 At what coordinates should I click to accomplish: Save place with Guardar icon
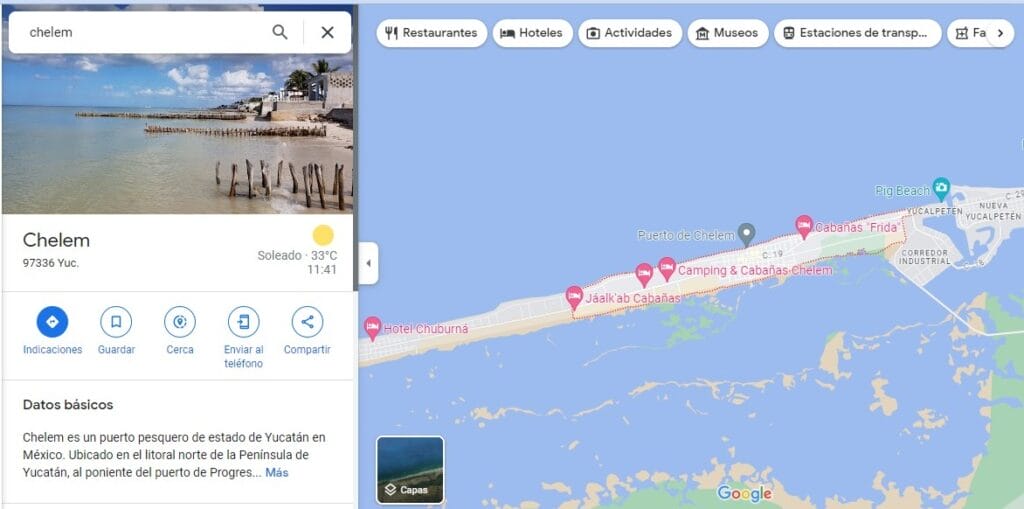(116, 321)
